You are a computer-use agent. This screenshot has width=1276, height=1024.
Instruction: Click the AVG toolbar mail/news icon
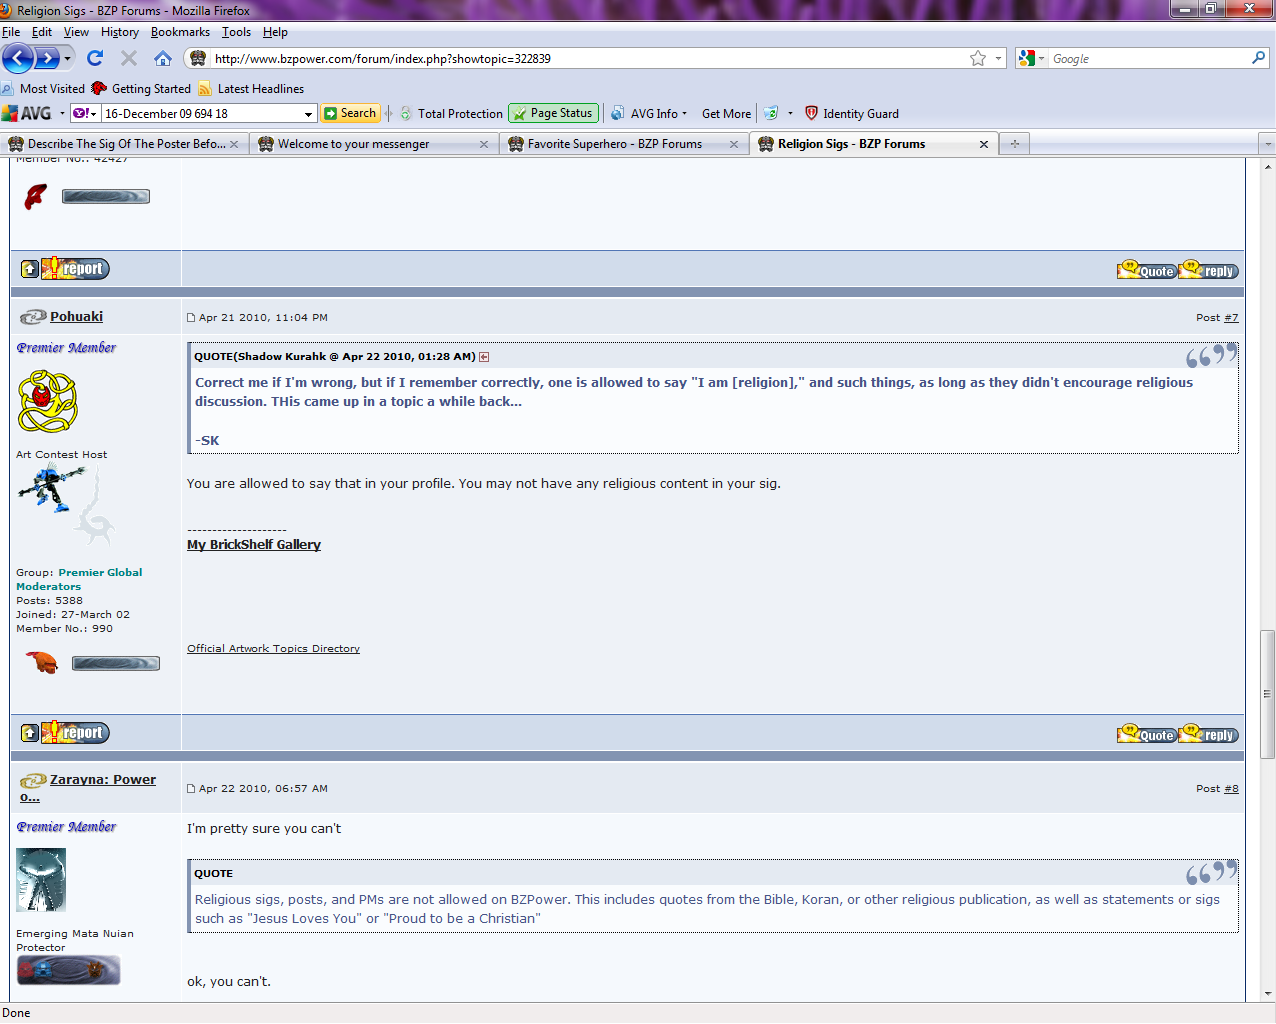(771, 114)
